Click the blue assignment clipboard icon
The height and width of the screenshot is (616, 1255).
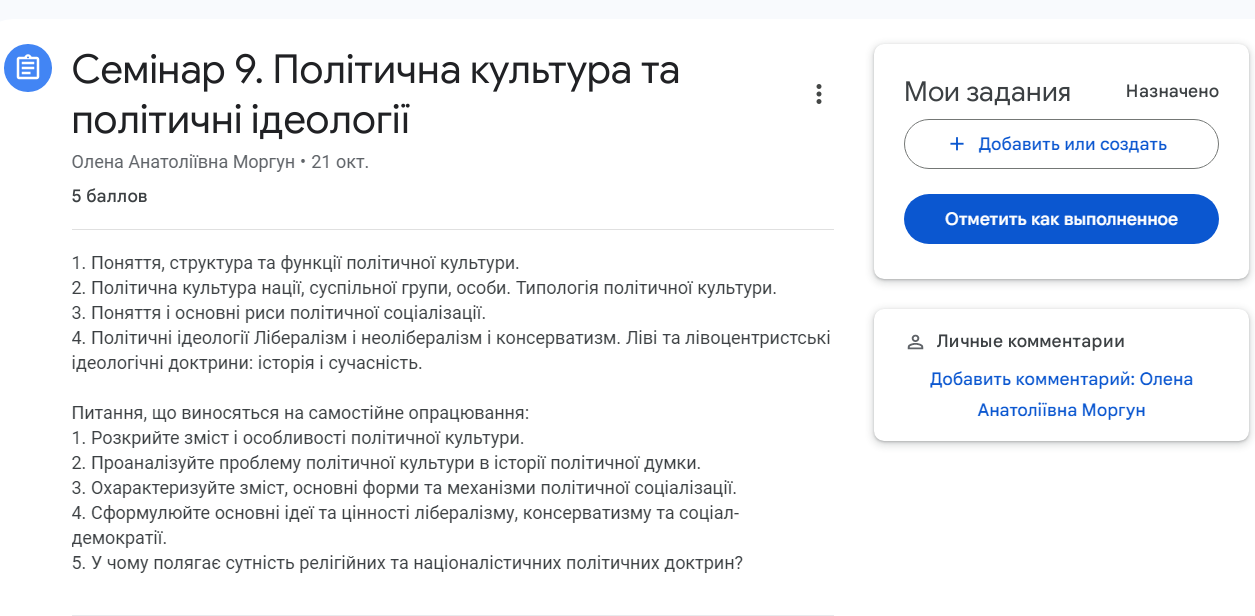pyautogui.click(x=28, y=68)
